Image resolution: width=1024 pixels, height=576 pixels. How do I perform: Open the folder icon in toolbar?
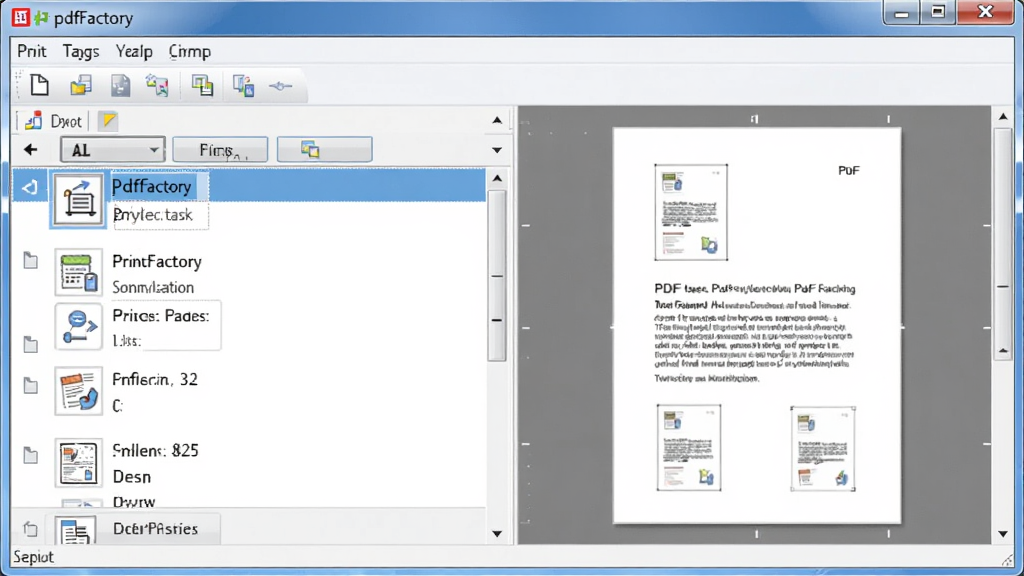point(81,86)
